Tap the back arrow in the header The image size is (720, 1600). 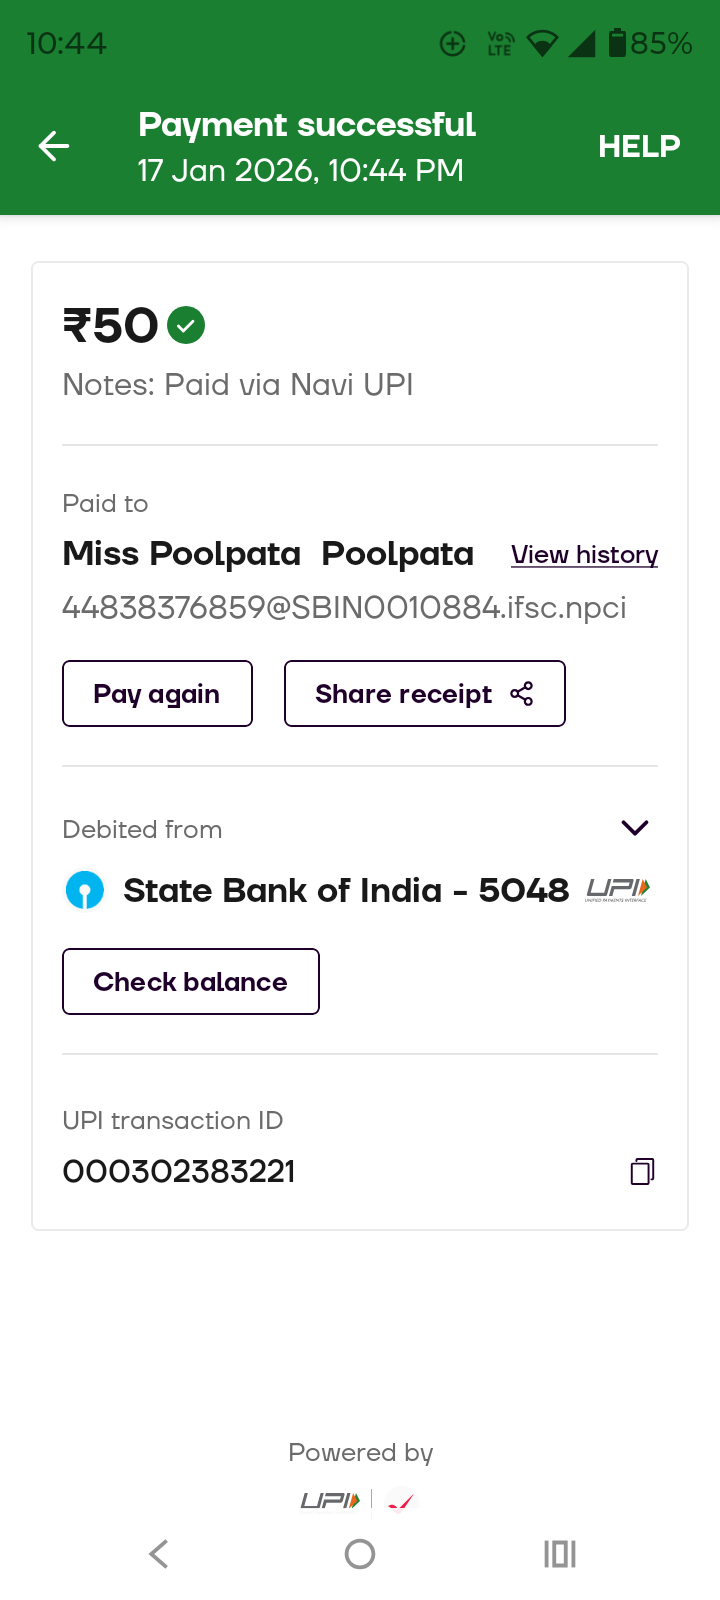point(54,147)
